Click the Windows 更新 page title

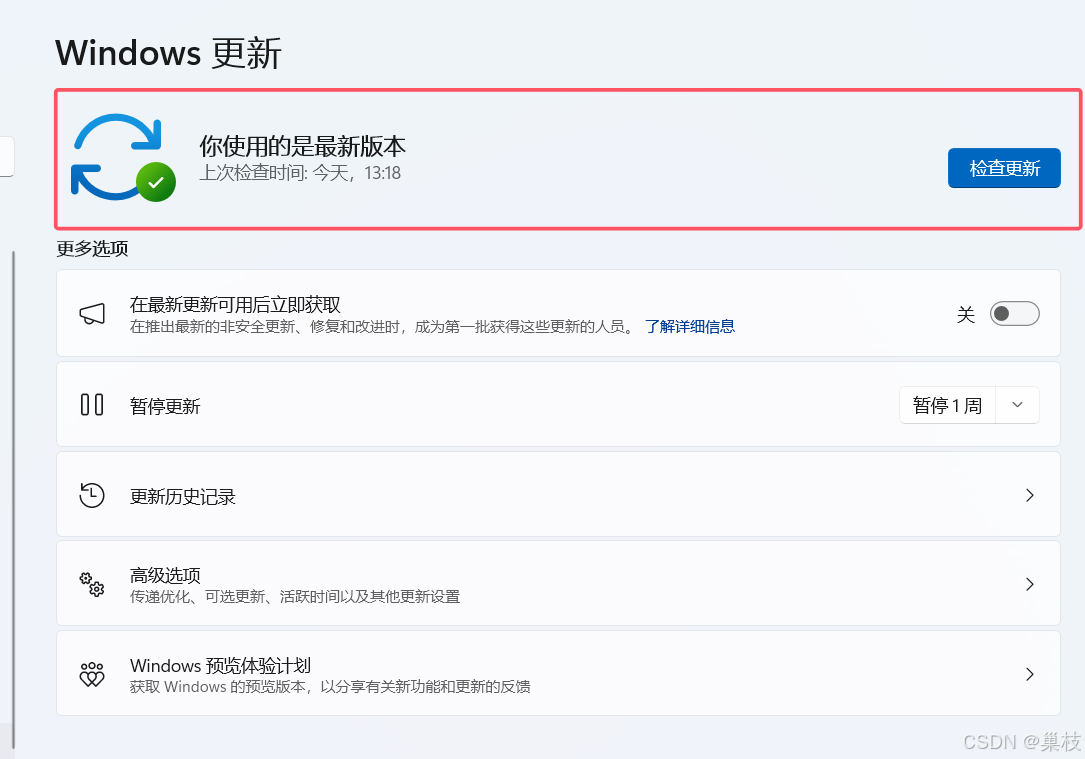[x=168, y=53]
